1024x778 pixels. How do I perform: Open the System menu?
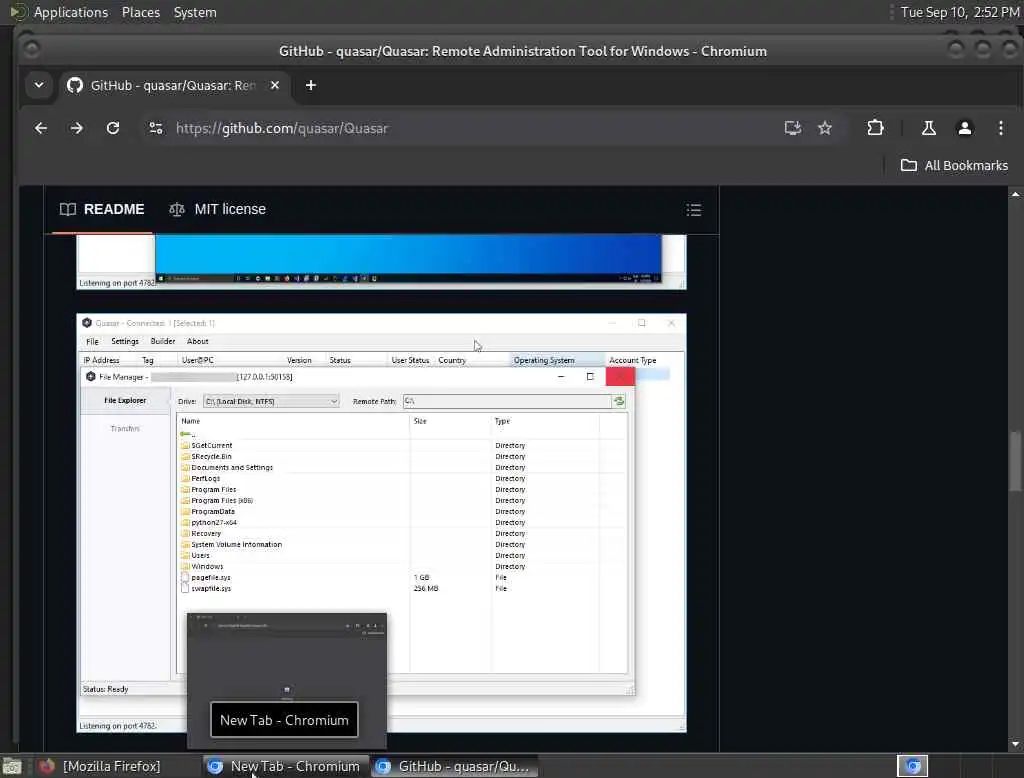coord(195,12)
